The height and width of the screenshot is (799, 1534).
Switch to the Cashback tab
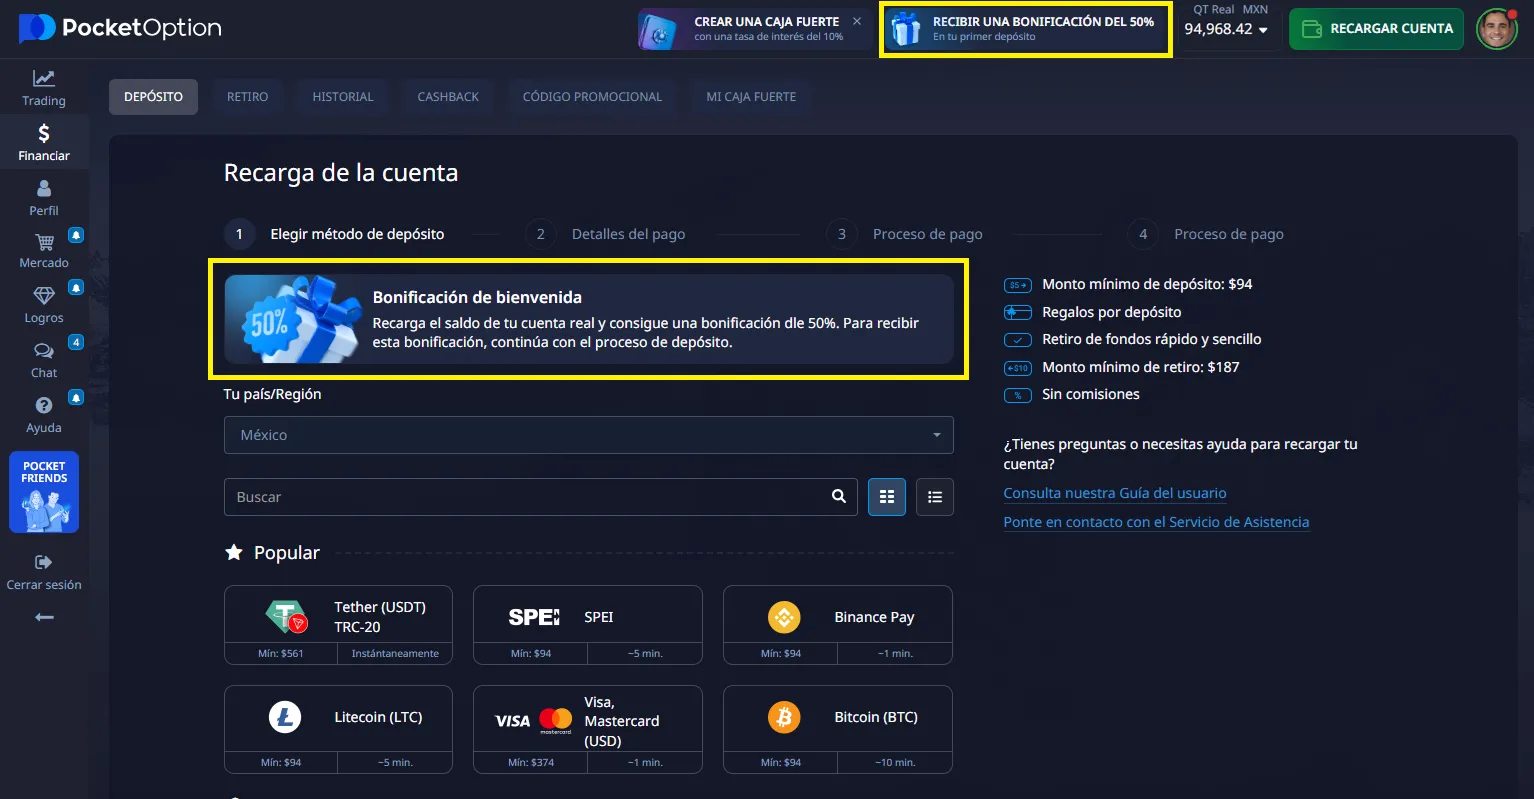pos(448,97)
